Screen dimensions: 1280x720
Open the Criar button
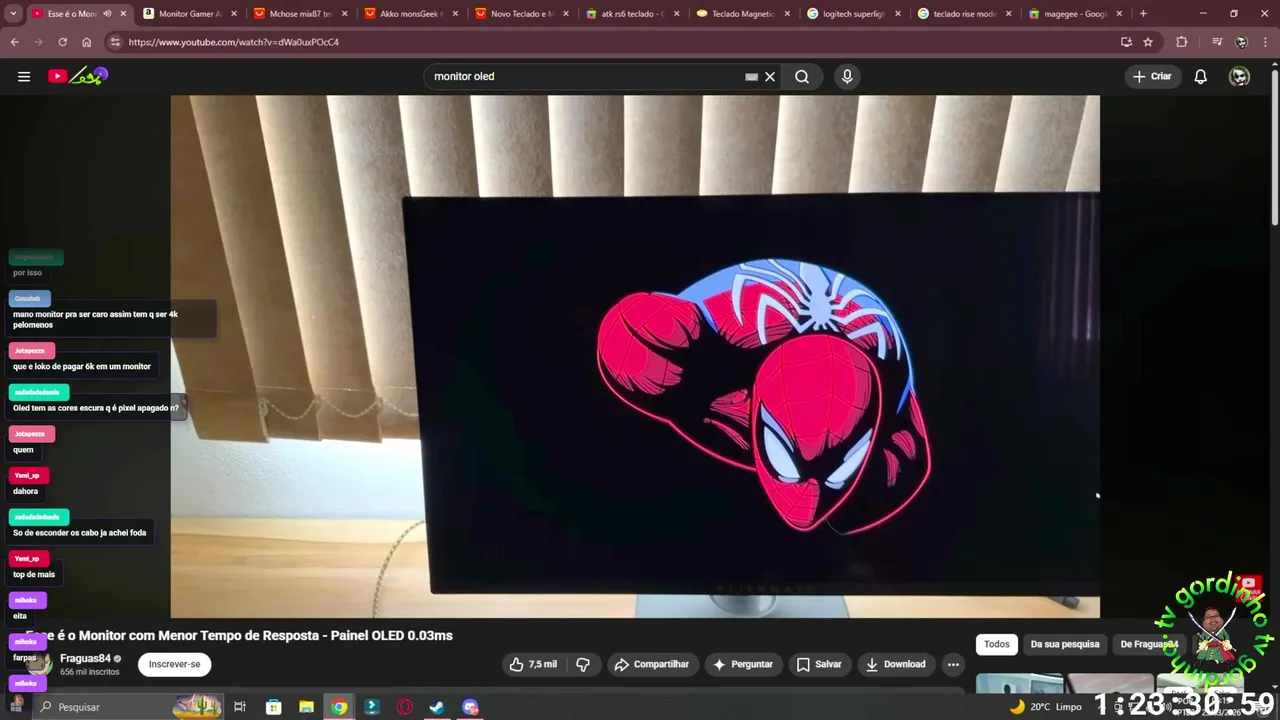[x=1152, y=76]
